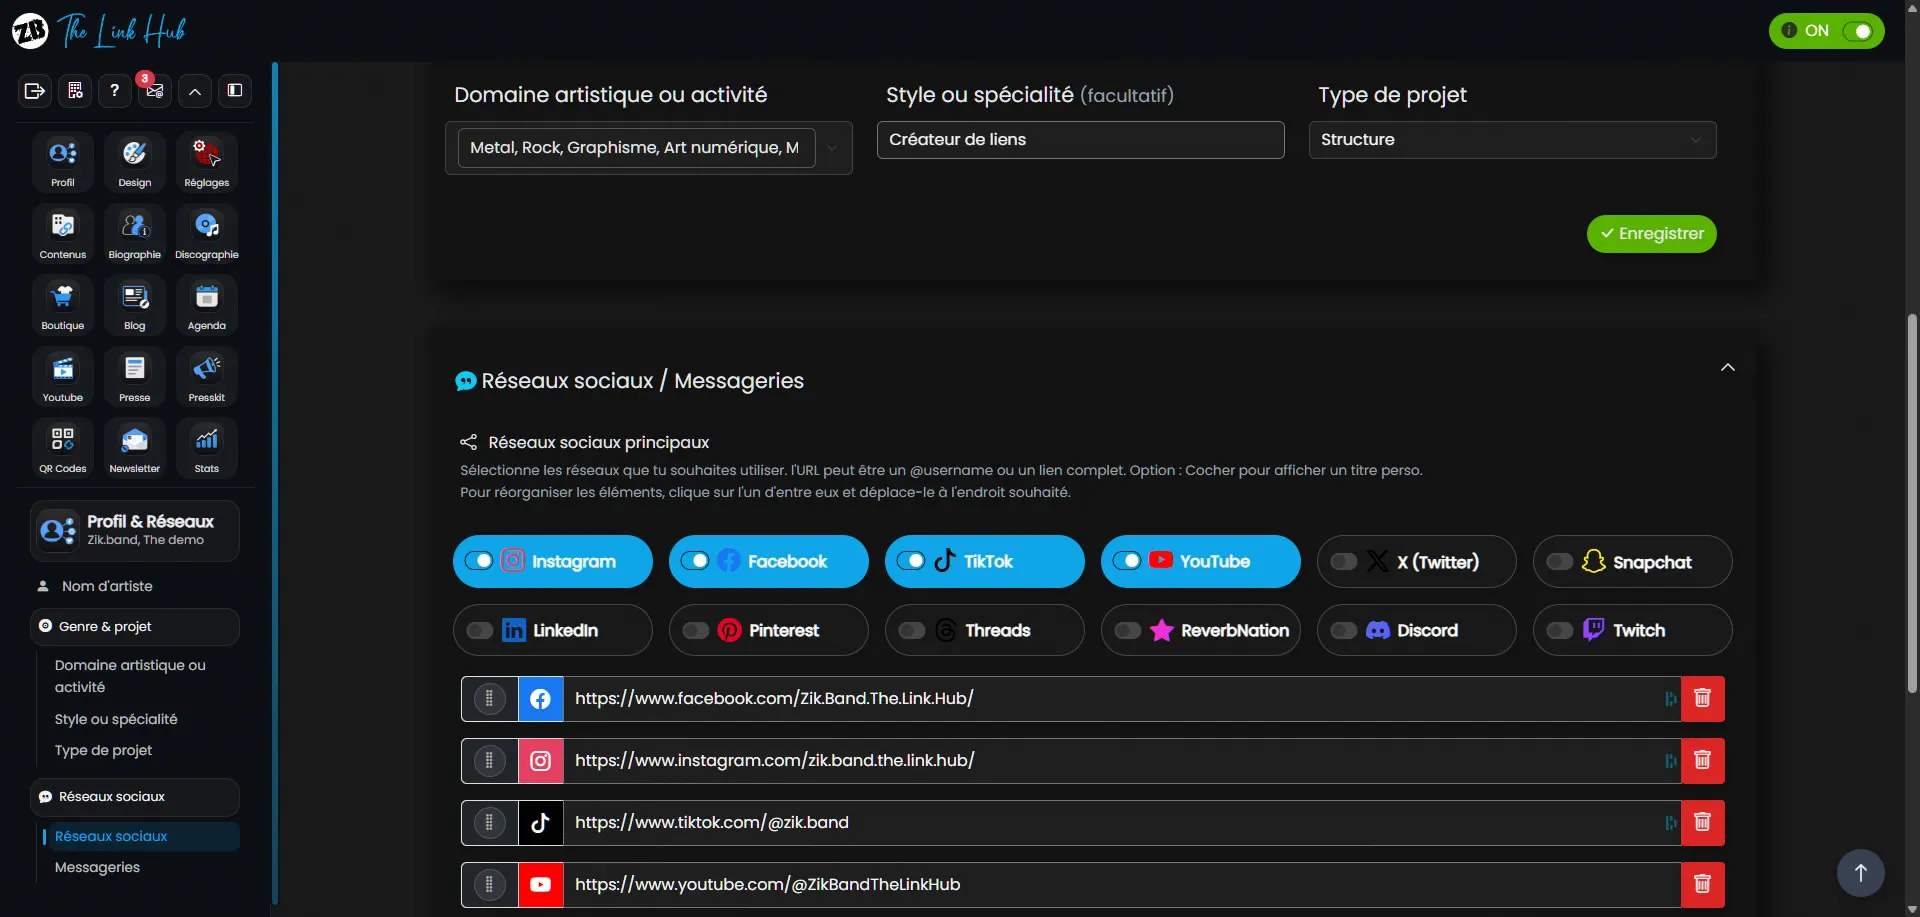Open the Boutique section icon

(x=63, y=304)
